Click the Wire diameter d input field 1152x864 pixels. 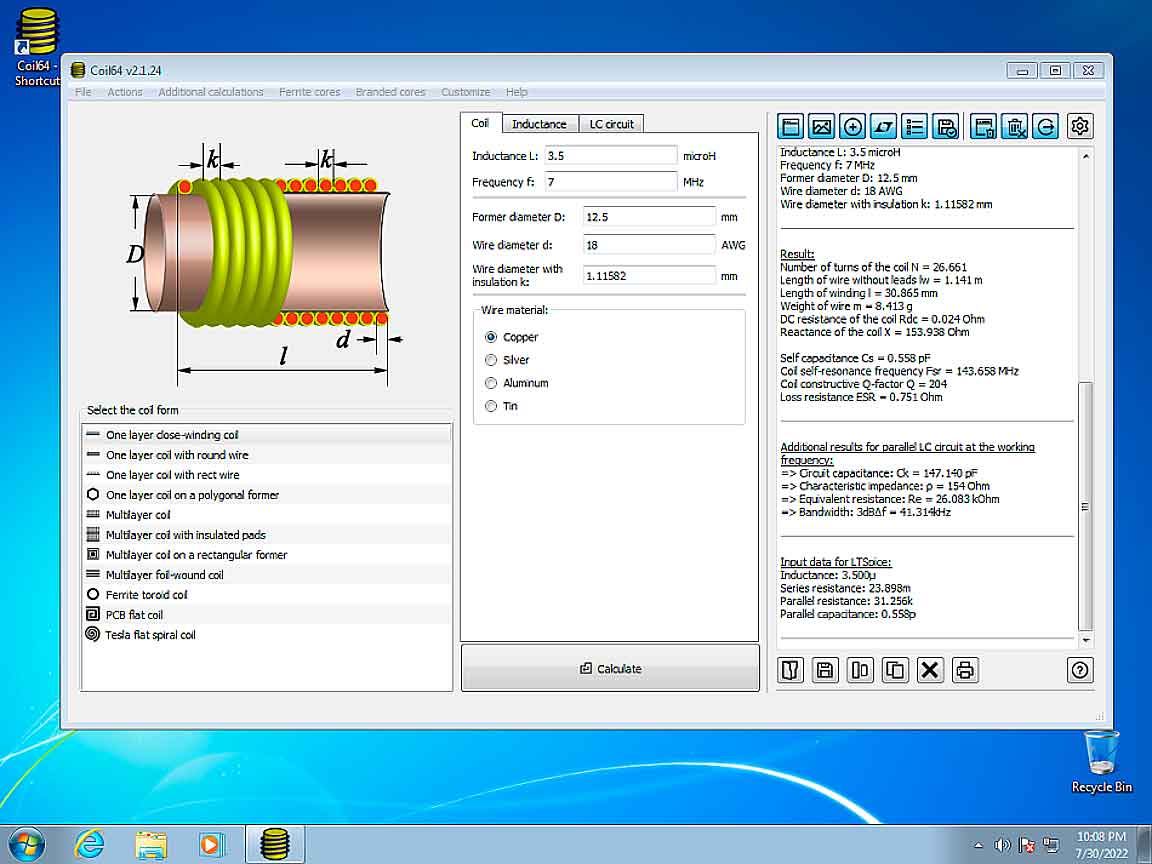pyautogui.click(x=649, y=245)
